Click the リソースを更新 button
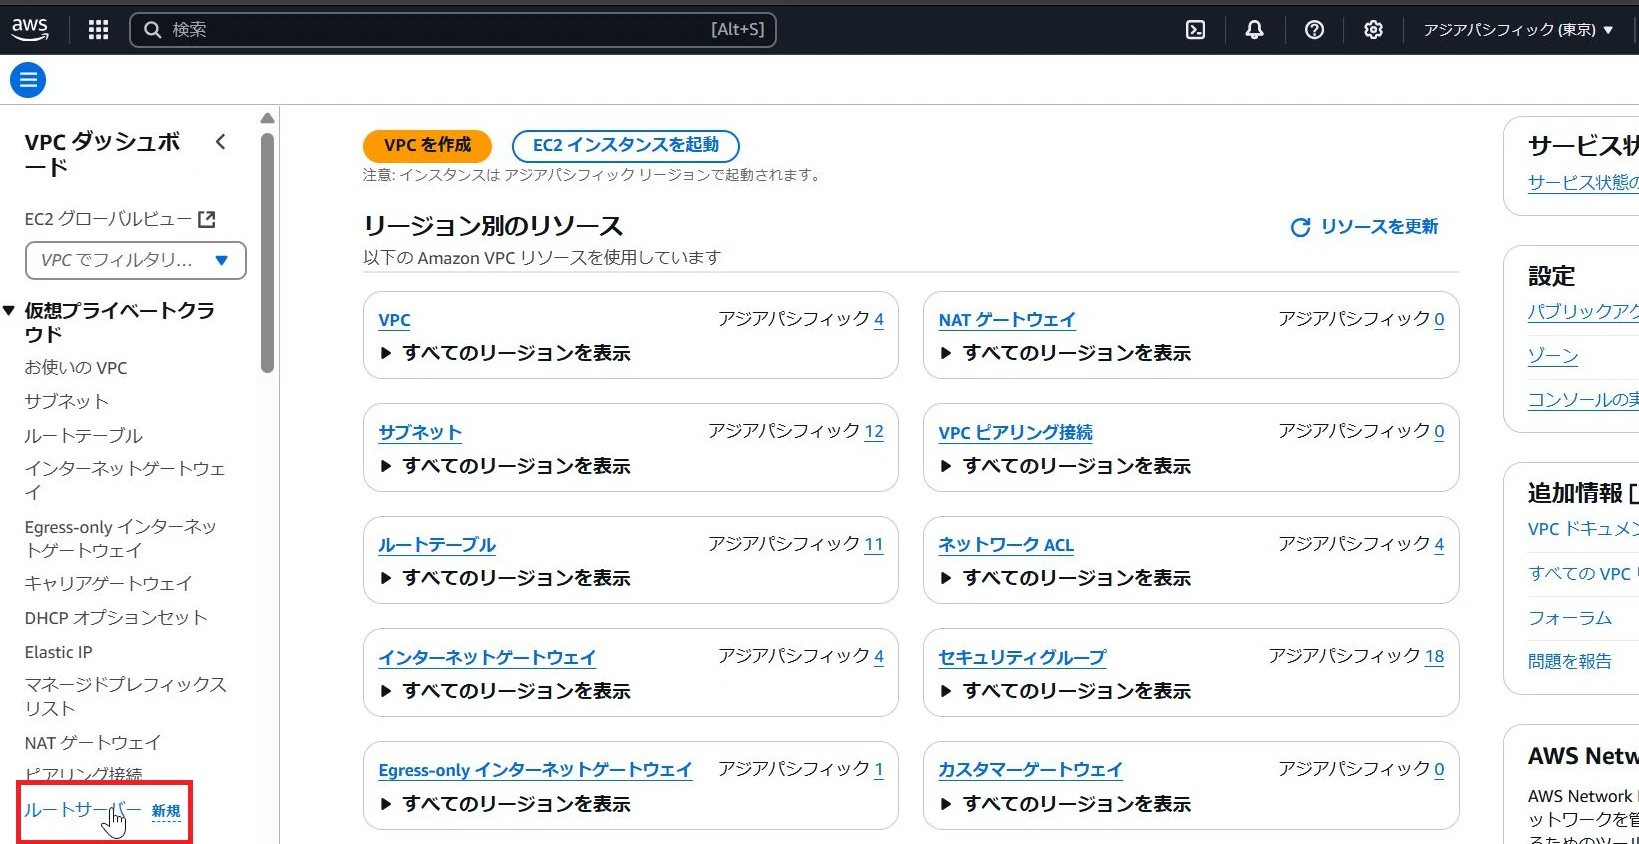The width and height of the screenshot is (1639, 844). click(x=1365, y=228)
